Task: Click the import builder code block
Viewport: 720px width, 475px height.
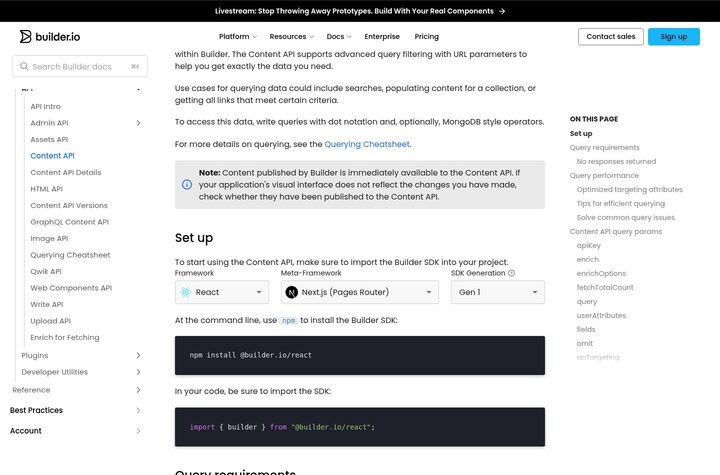Action: pyautogui.click(x=360, y=427)
